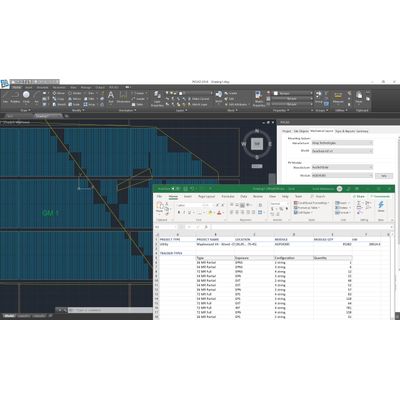This screenshot has width=400, height=400.
Task: Open Page Layout tab in Excel
Action: coord(206,196)
